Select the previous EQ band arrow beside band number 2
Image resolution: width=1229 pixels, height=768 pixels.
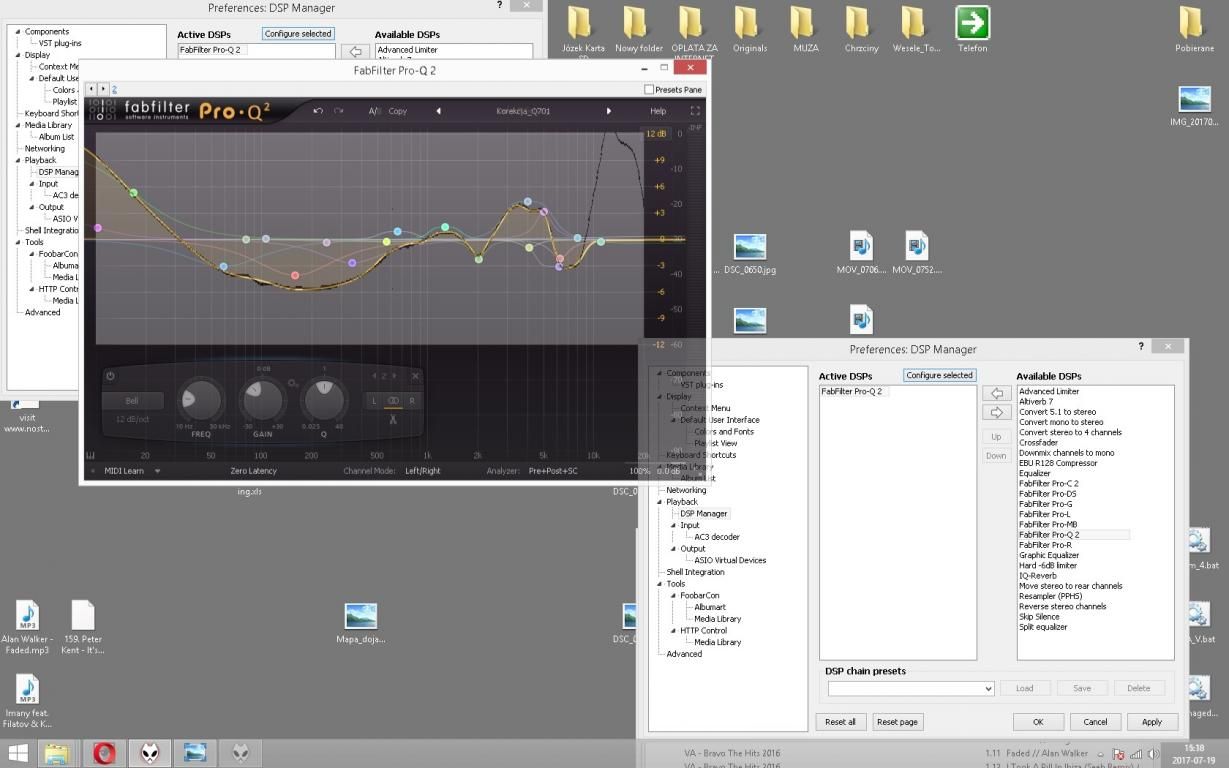point(374,376)
